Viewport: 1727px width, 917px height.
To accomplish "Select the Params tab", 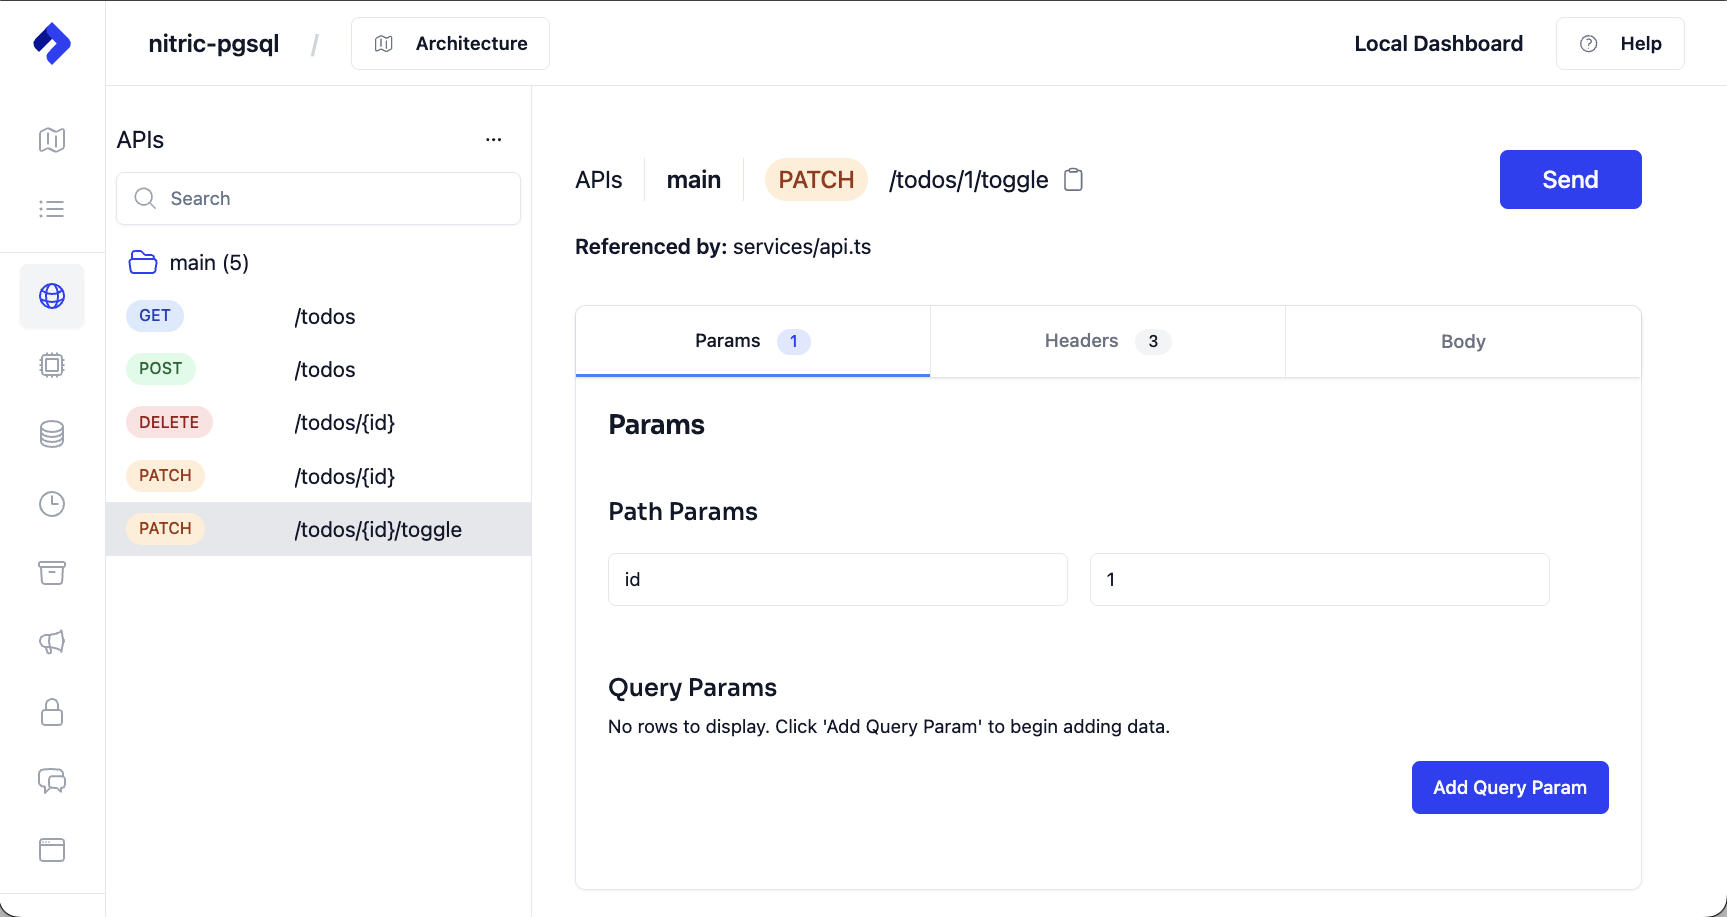I will [753, 341].
